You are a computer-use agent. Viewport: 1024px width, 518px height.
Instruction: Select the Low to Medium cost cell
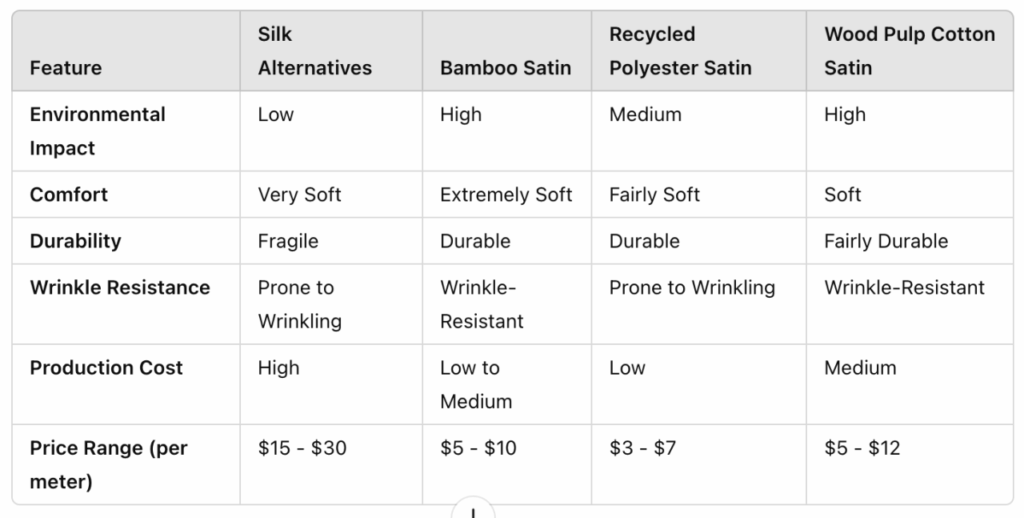[x=476, y=384]
